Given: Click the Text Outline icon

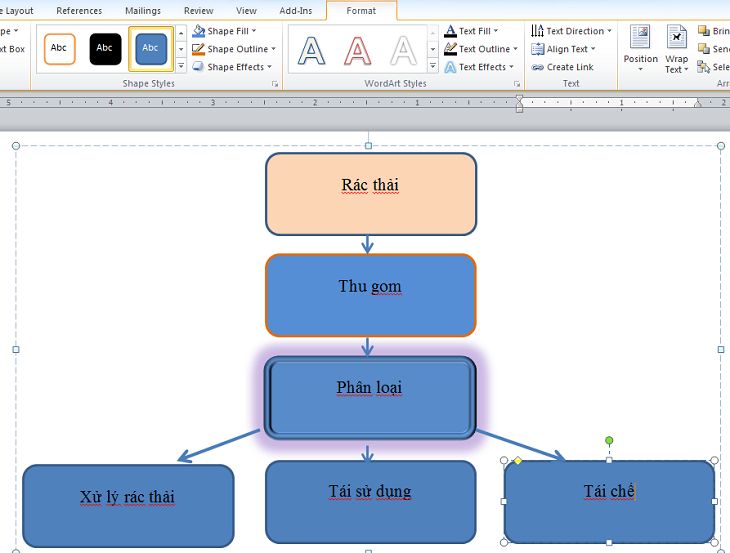Looking at the screenshot, I should point(450,49).
